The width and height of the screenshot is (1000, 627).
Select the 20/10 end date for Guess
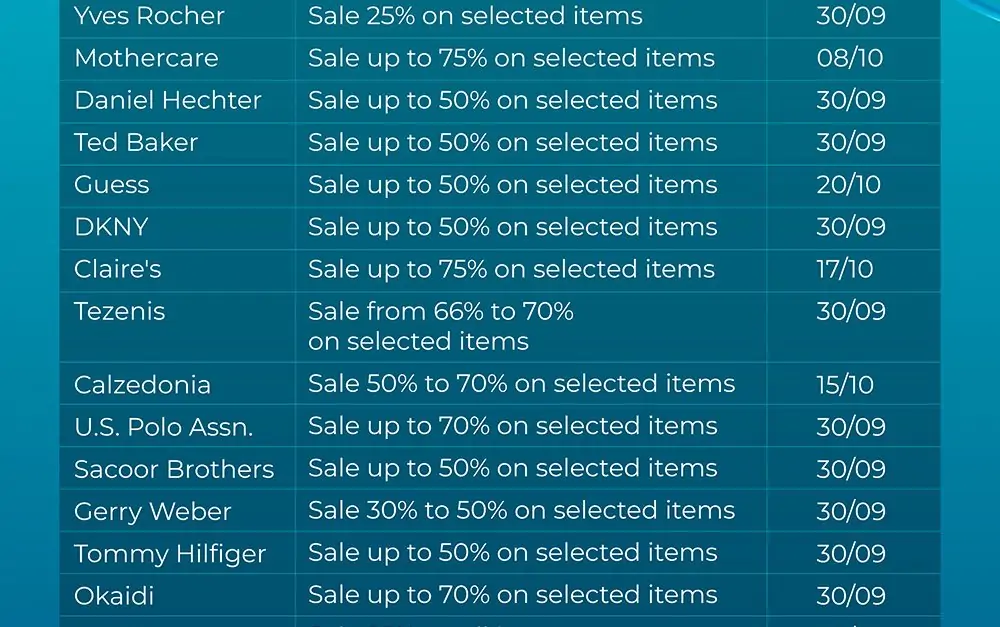click(848, 184)
